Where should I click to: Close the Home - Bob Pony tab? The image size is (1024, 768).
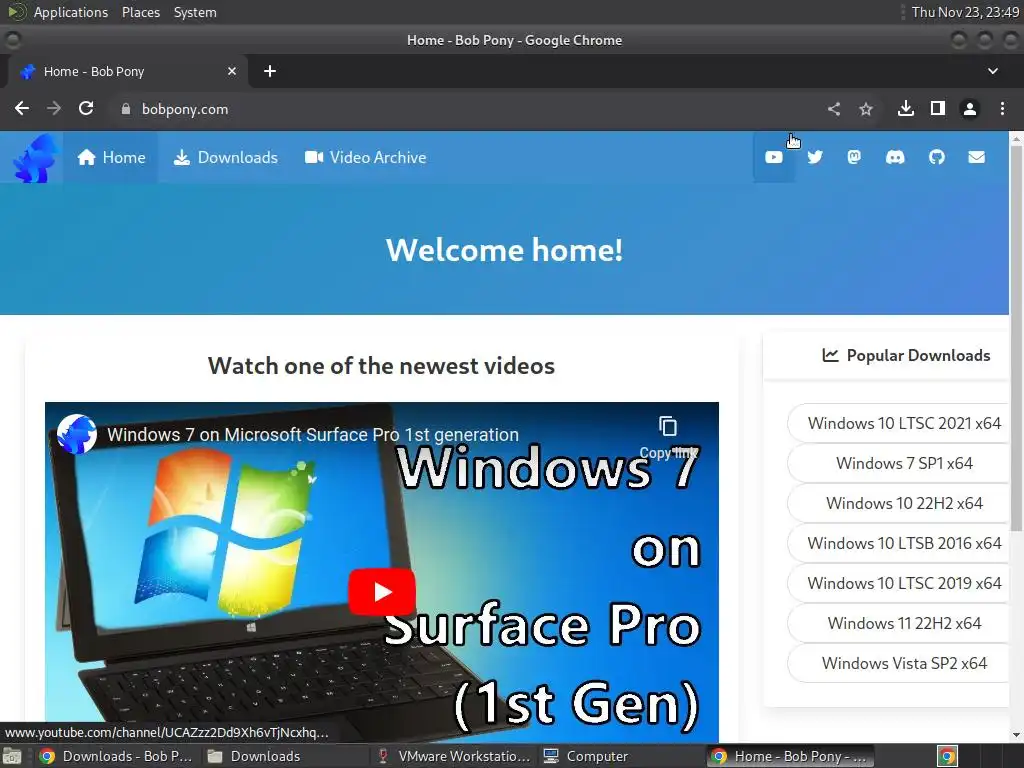(x=232, y=71)
